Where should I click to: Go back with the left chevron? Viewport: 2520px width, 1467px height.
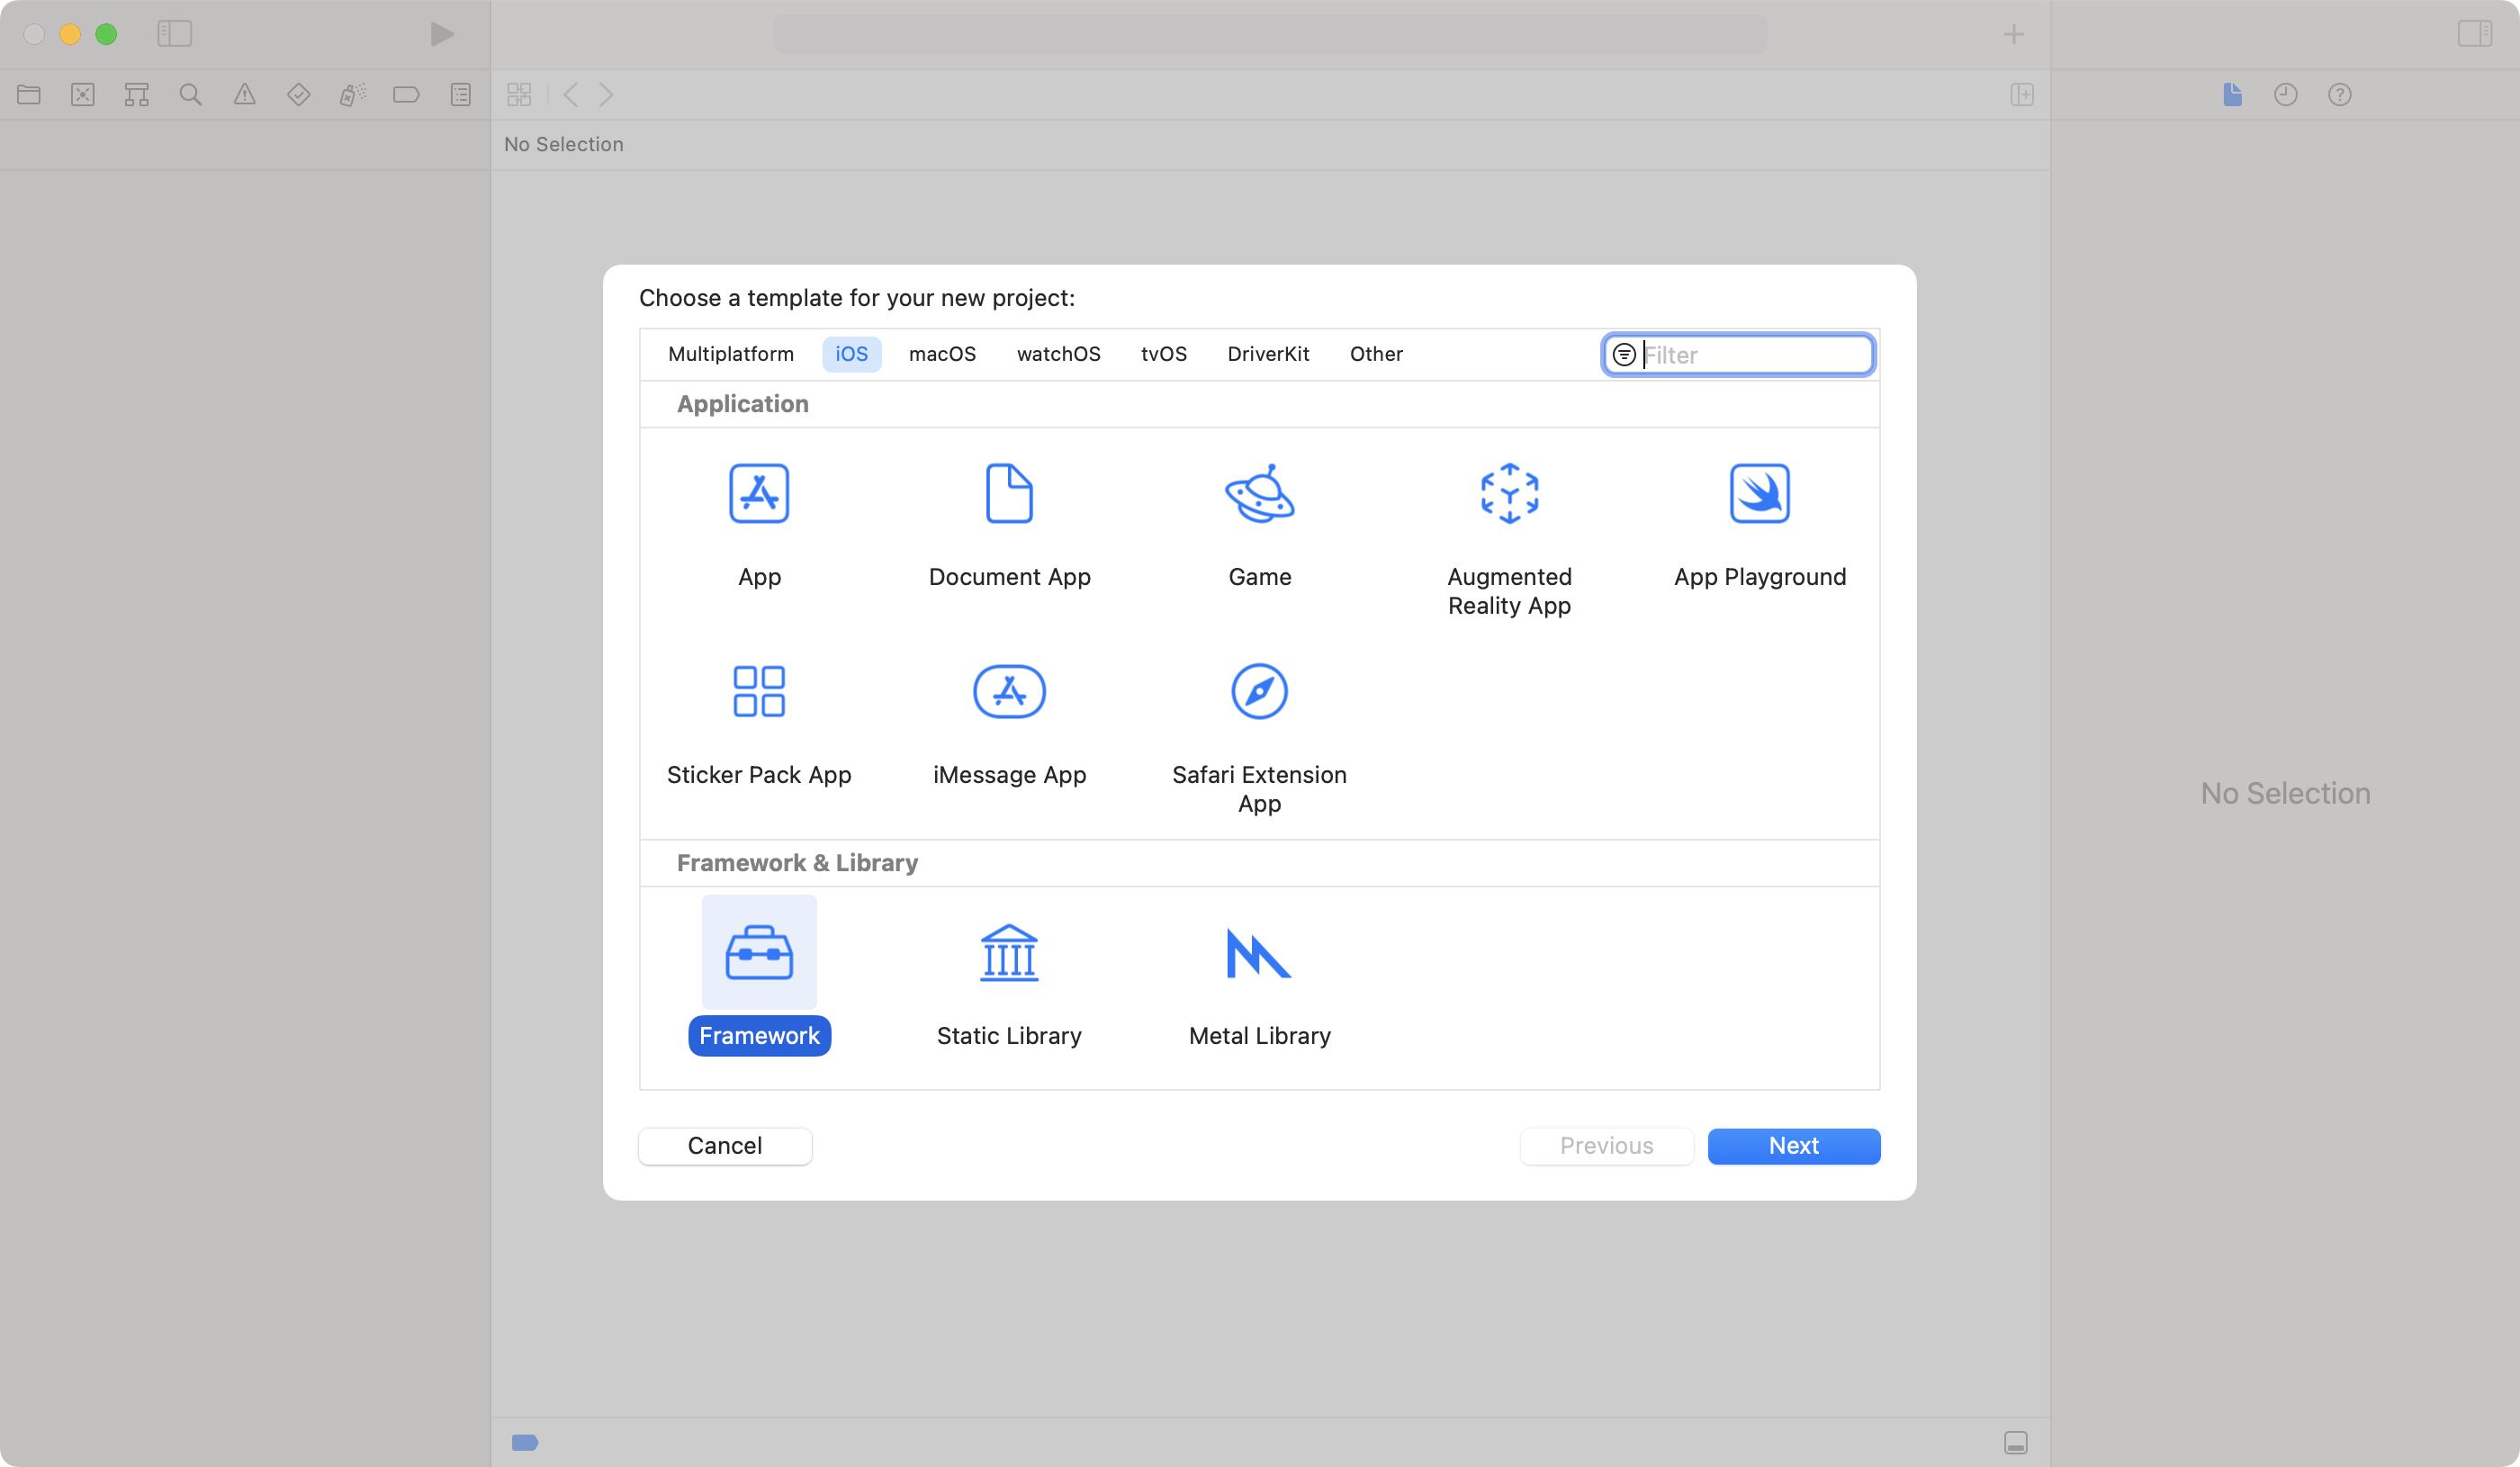[x=571, y=95]
